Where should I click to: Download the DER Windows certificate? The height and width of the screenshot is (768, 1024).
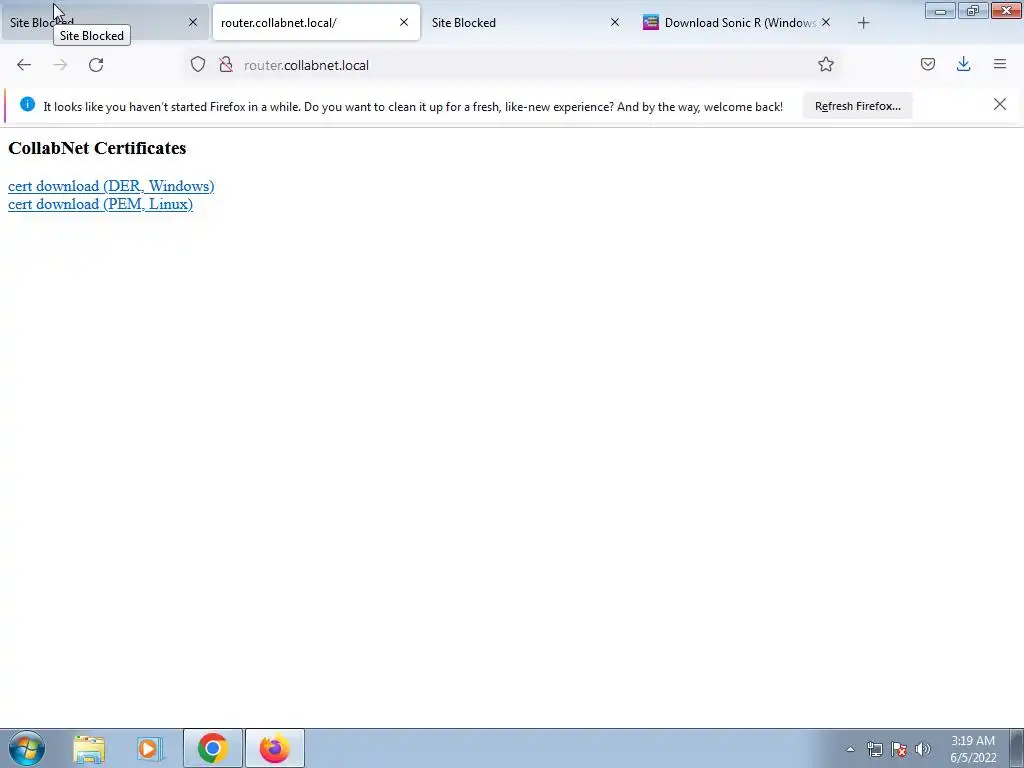(x=111, y=186)
